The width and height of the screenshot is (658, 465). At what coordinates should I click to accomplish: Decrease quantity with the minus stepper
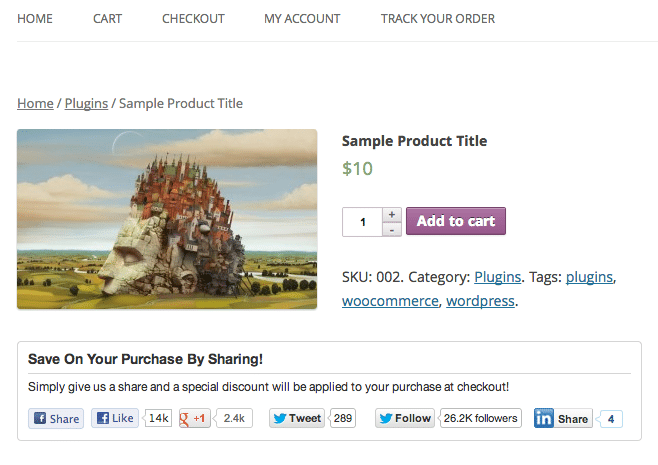coord(392,230)
